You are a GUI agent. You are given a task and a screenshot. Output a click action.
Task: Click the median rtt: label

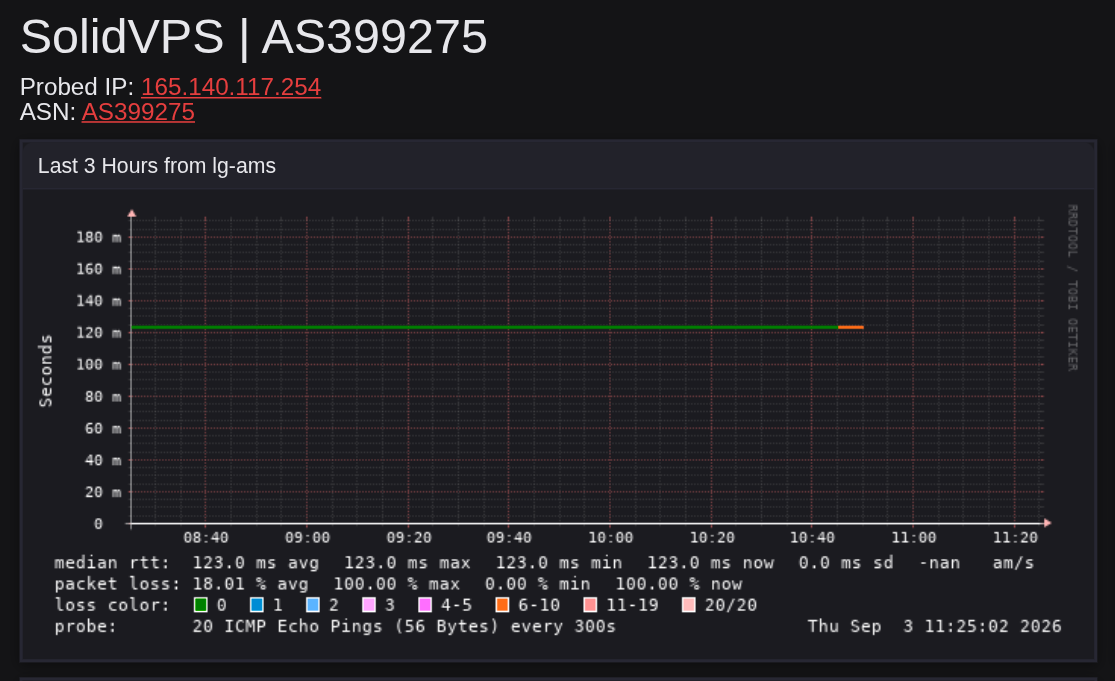click(112, 563)
